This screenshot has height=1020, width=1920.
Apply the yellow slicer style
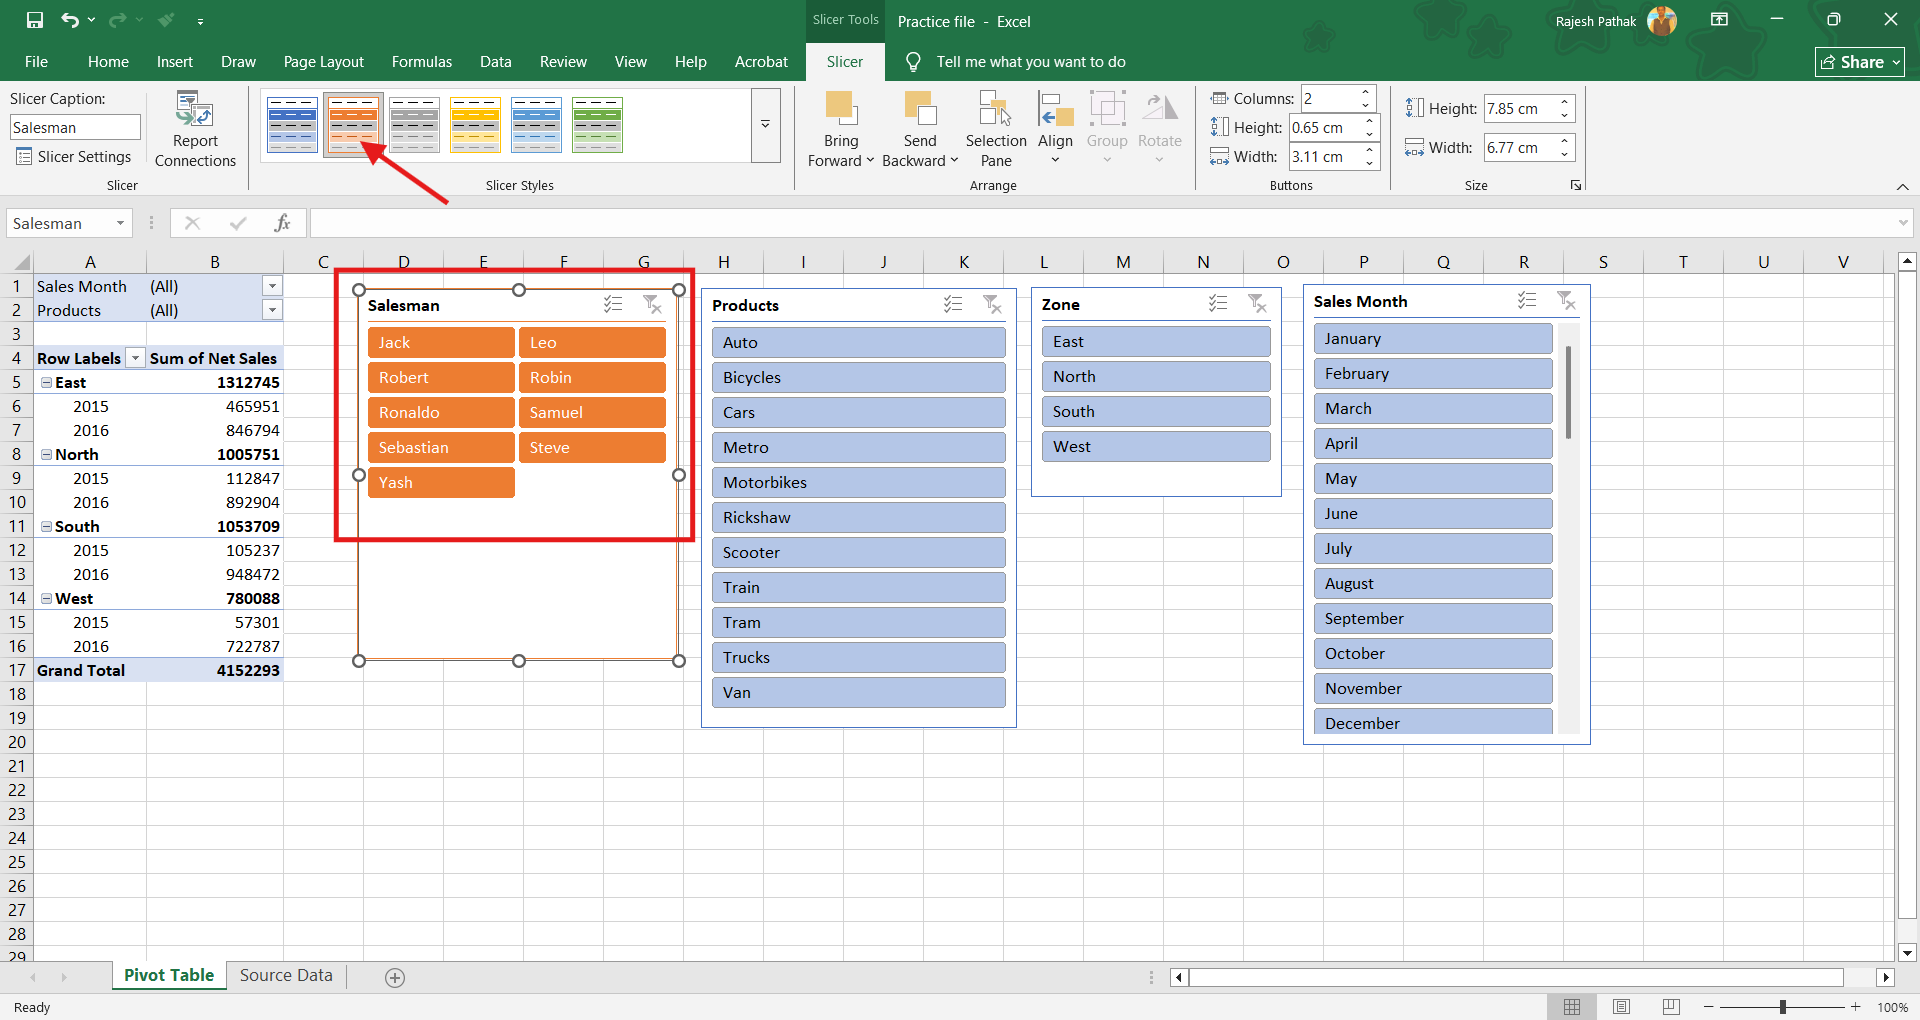click(x=475, y=125)
